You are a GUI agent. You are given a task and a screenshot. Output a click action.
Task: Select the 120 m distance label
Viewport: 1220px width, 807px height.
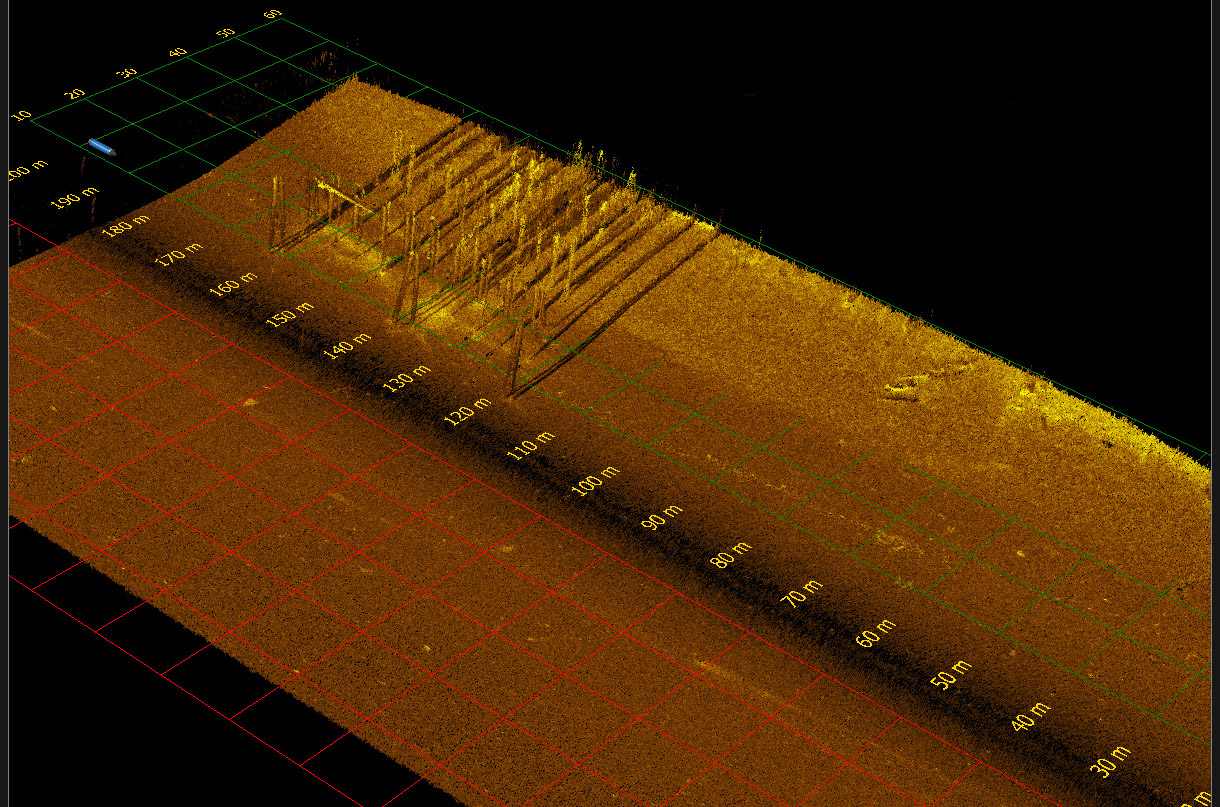(x=468, y=410)
